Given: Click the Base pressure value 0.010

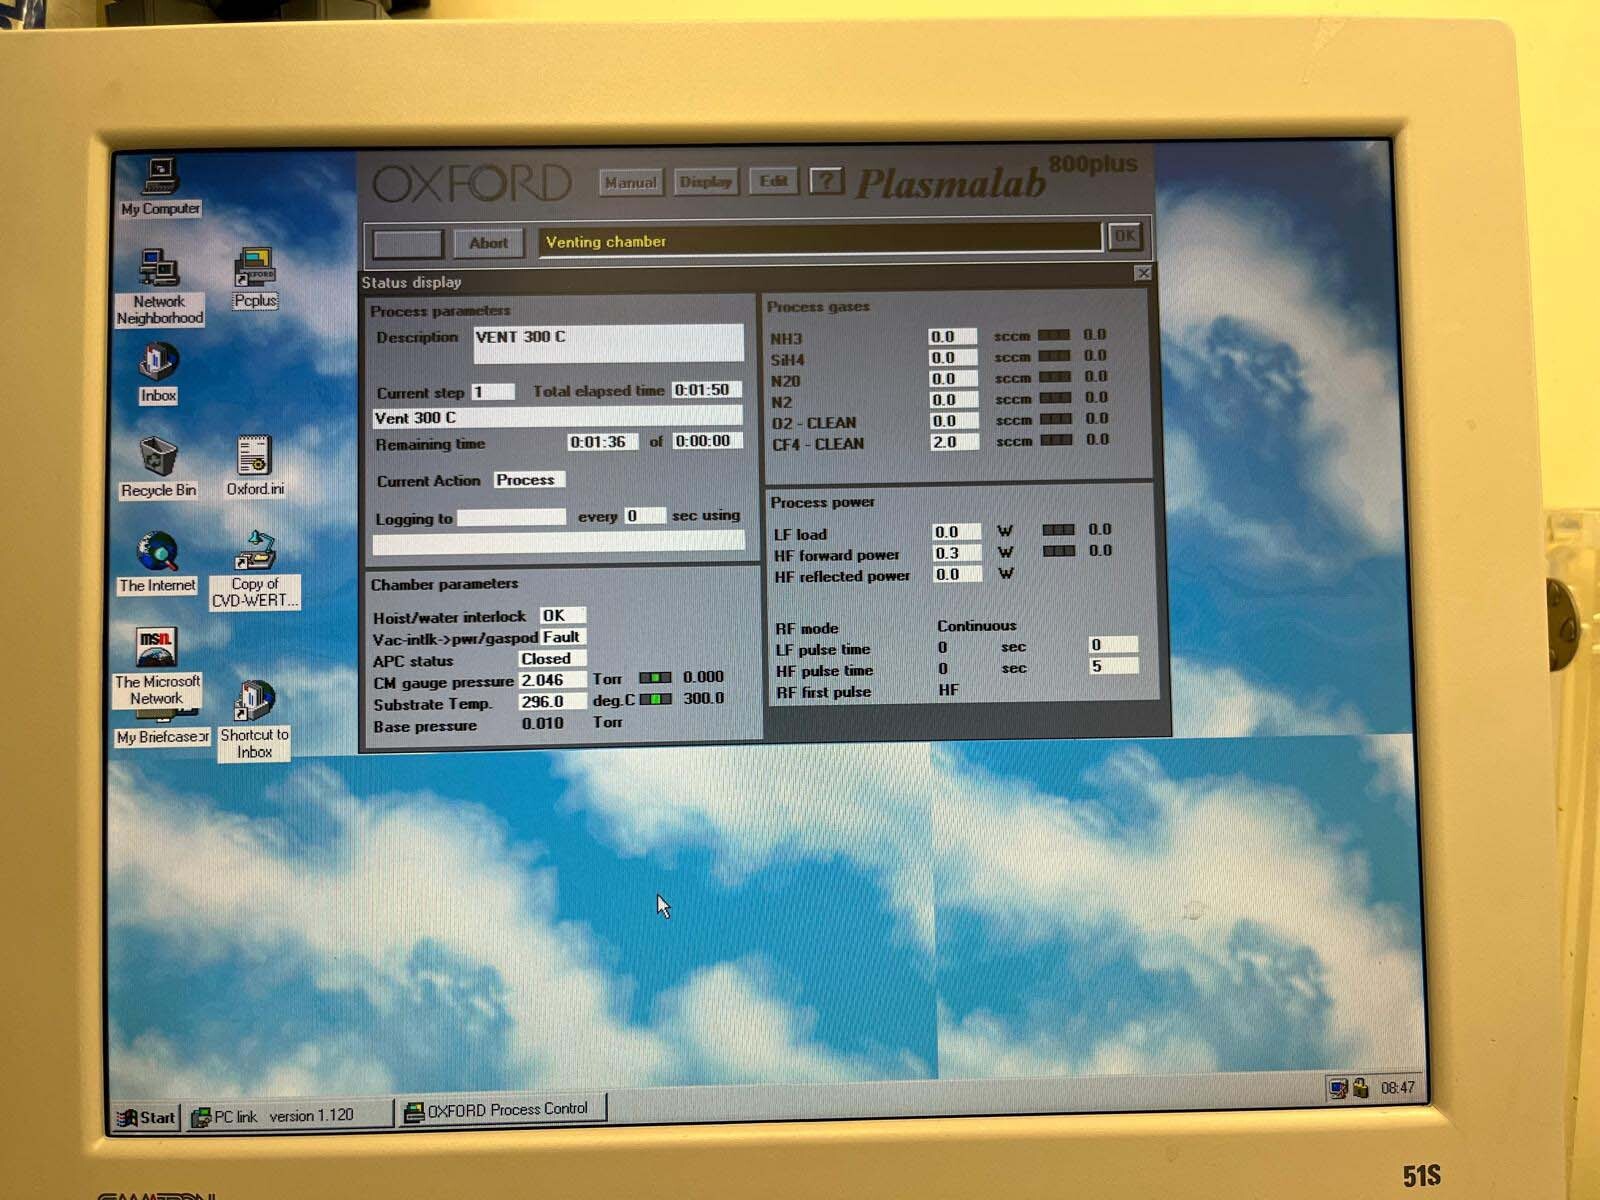Looking at the screenshot, I should tap(543, 723).
